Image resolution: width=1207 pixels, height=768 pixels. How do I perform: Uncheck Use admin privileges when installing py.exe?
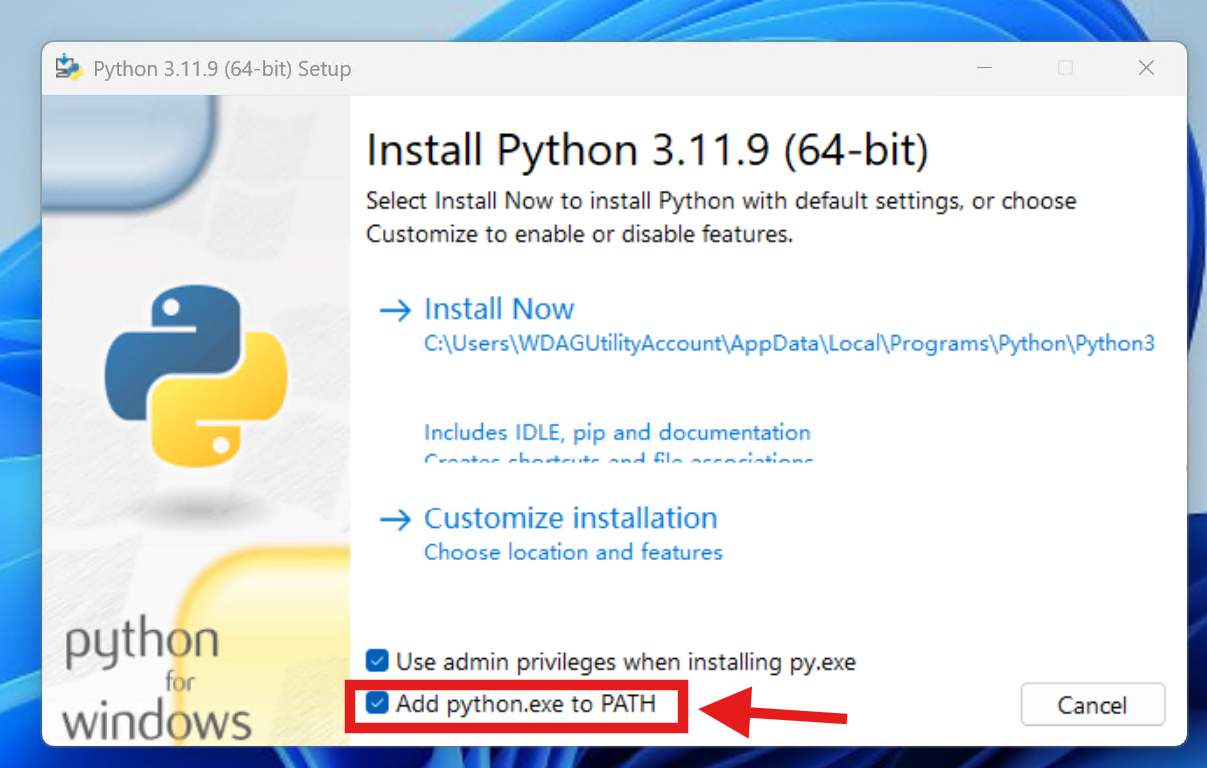[377, 661]
